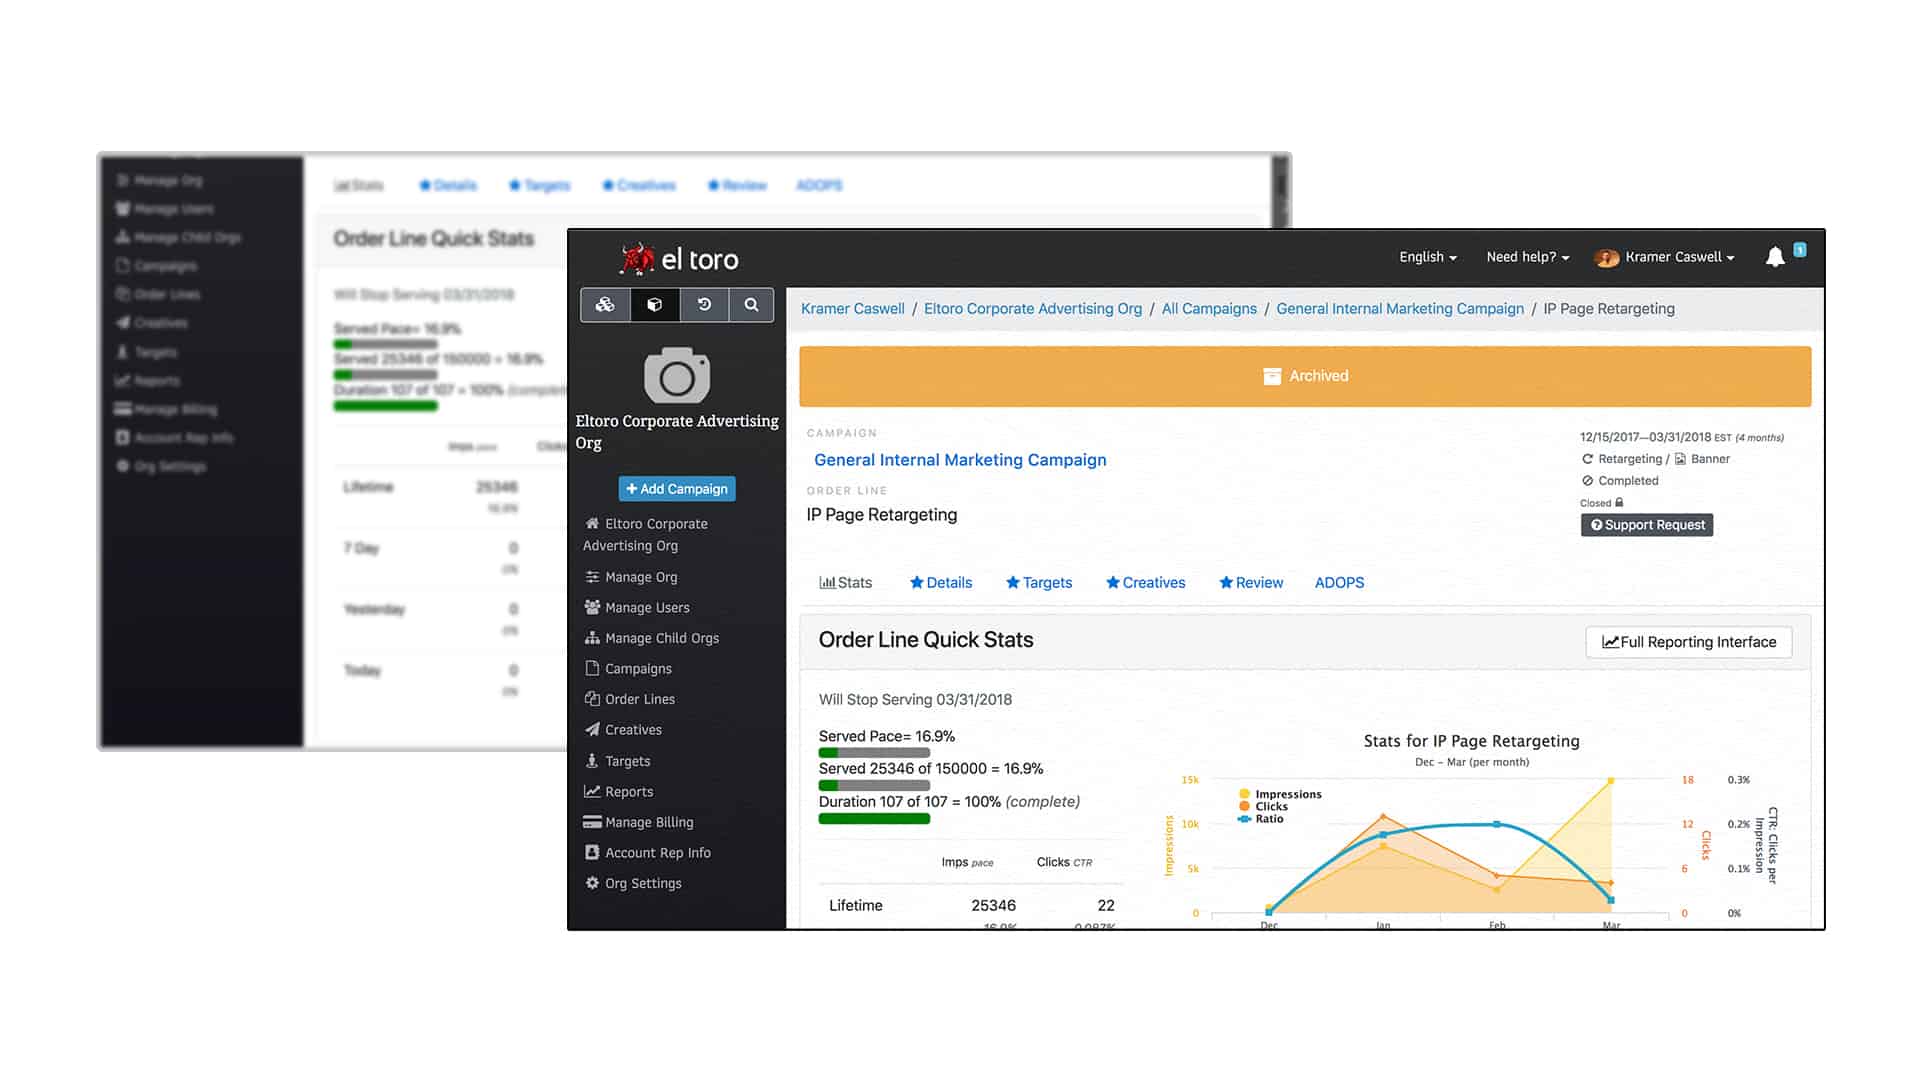The width and height of the screenshot is (1920, 1080).
Task: Click General Internal Marketing Campaign breadcrumb
Action: [x=1400, y=309]
